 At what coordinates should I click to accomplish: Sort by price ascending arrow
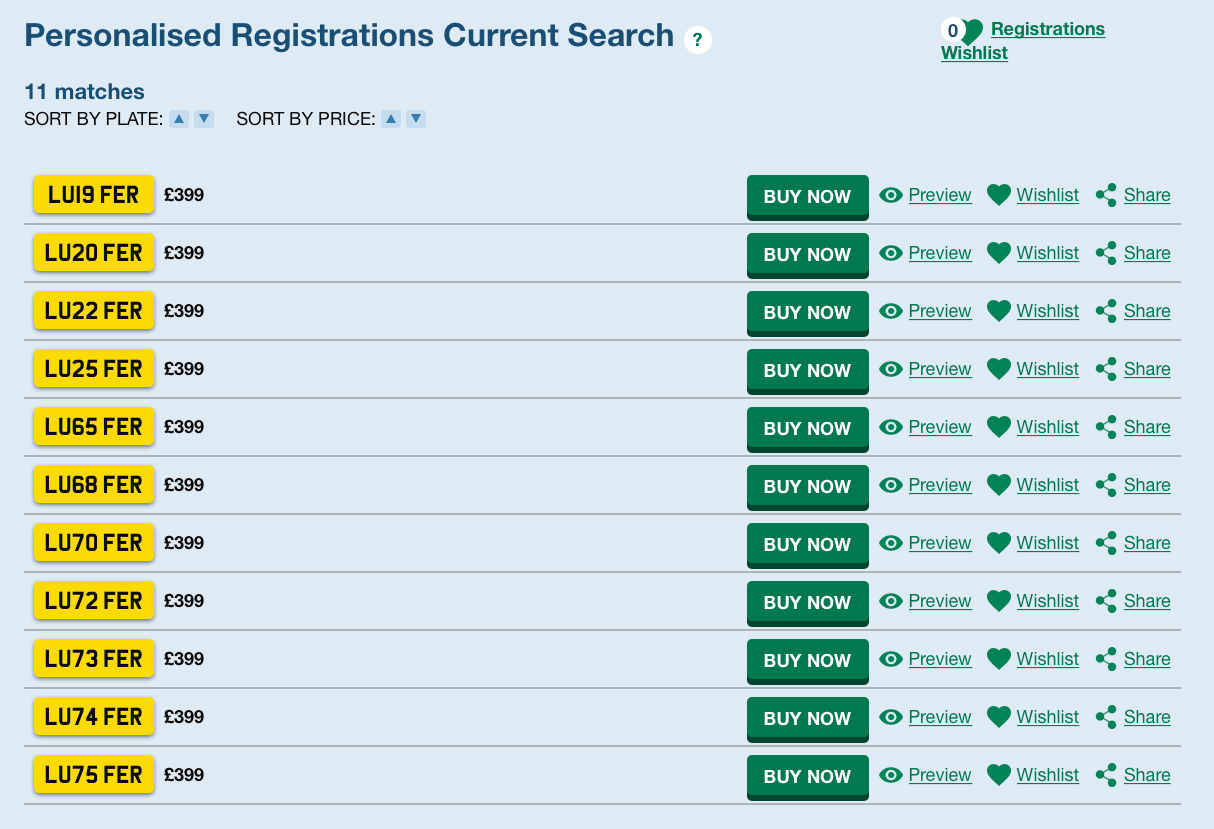[392, 119]
